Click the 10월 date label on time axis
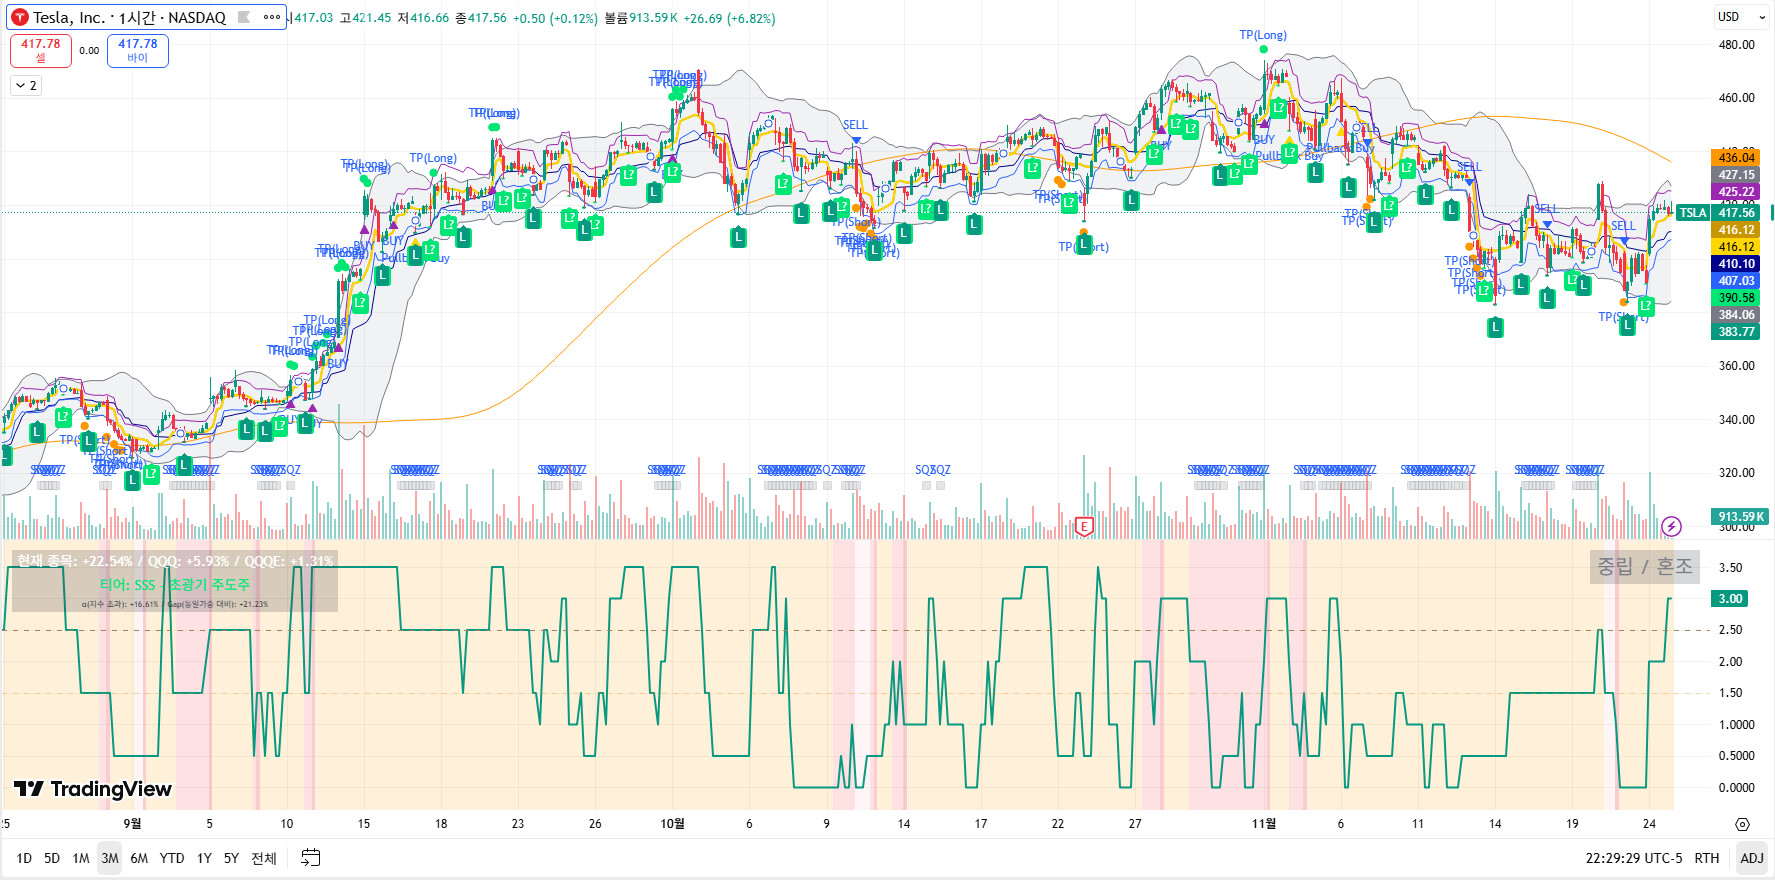This screenshot has height=880, width=1775. click(673, 824)
